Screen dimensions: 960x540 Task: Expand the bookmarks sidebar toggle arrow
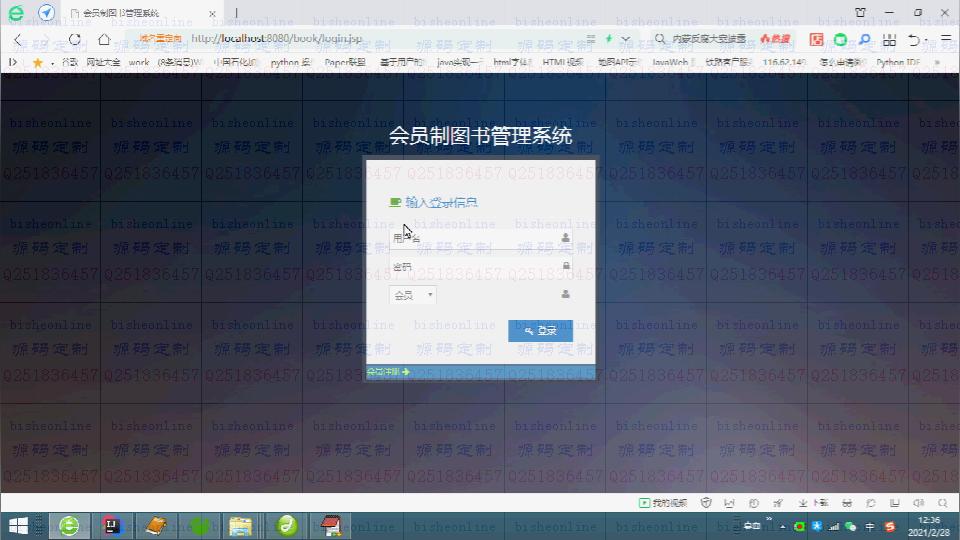pyautogui.click(x=13, y=62)
